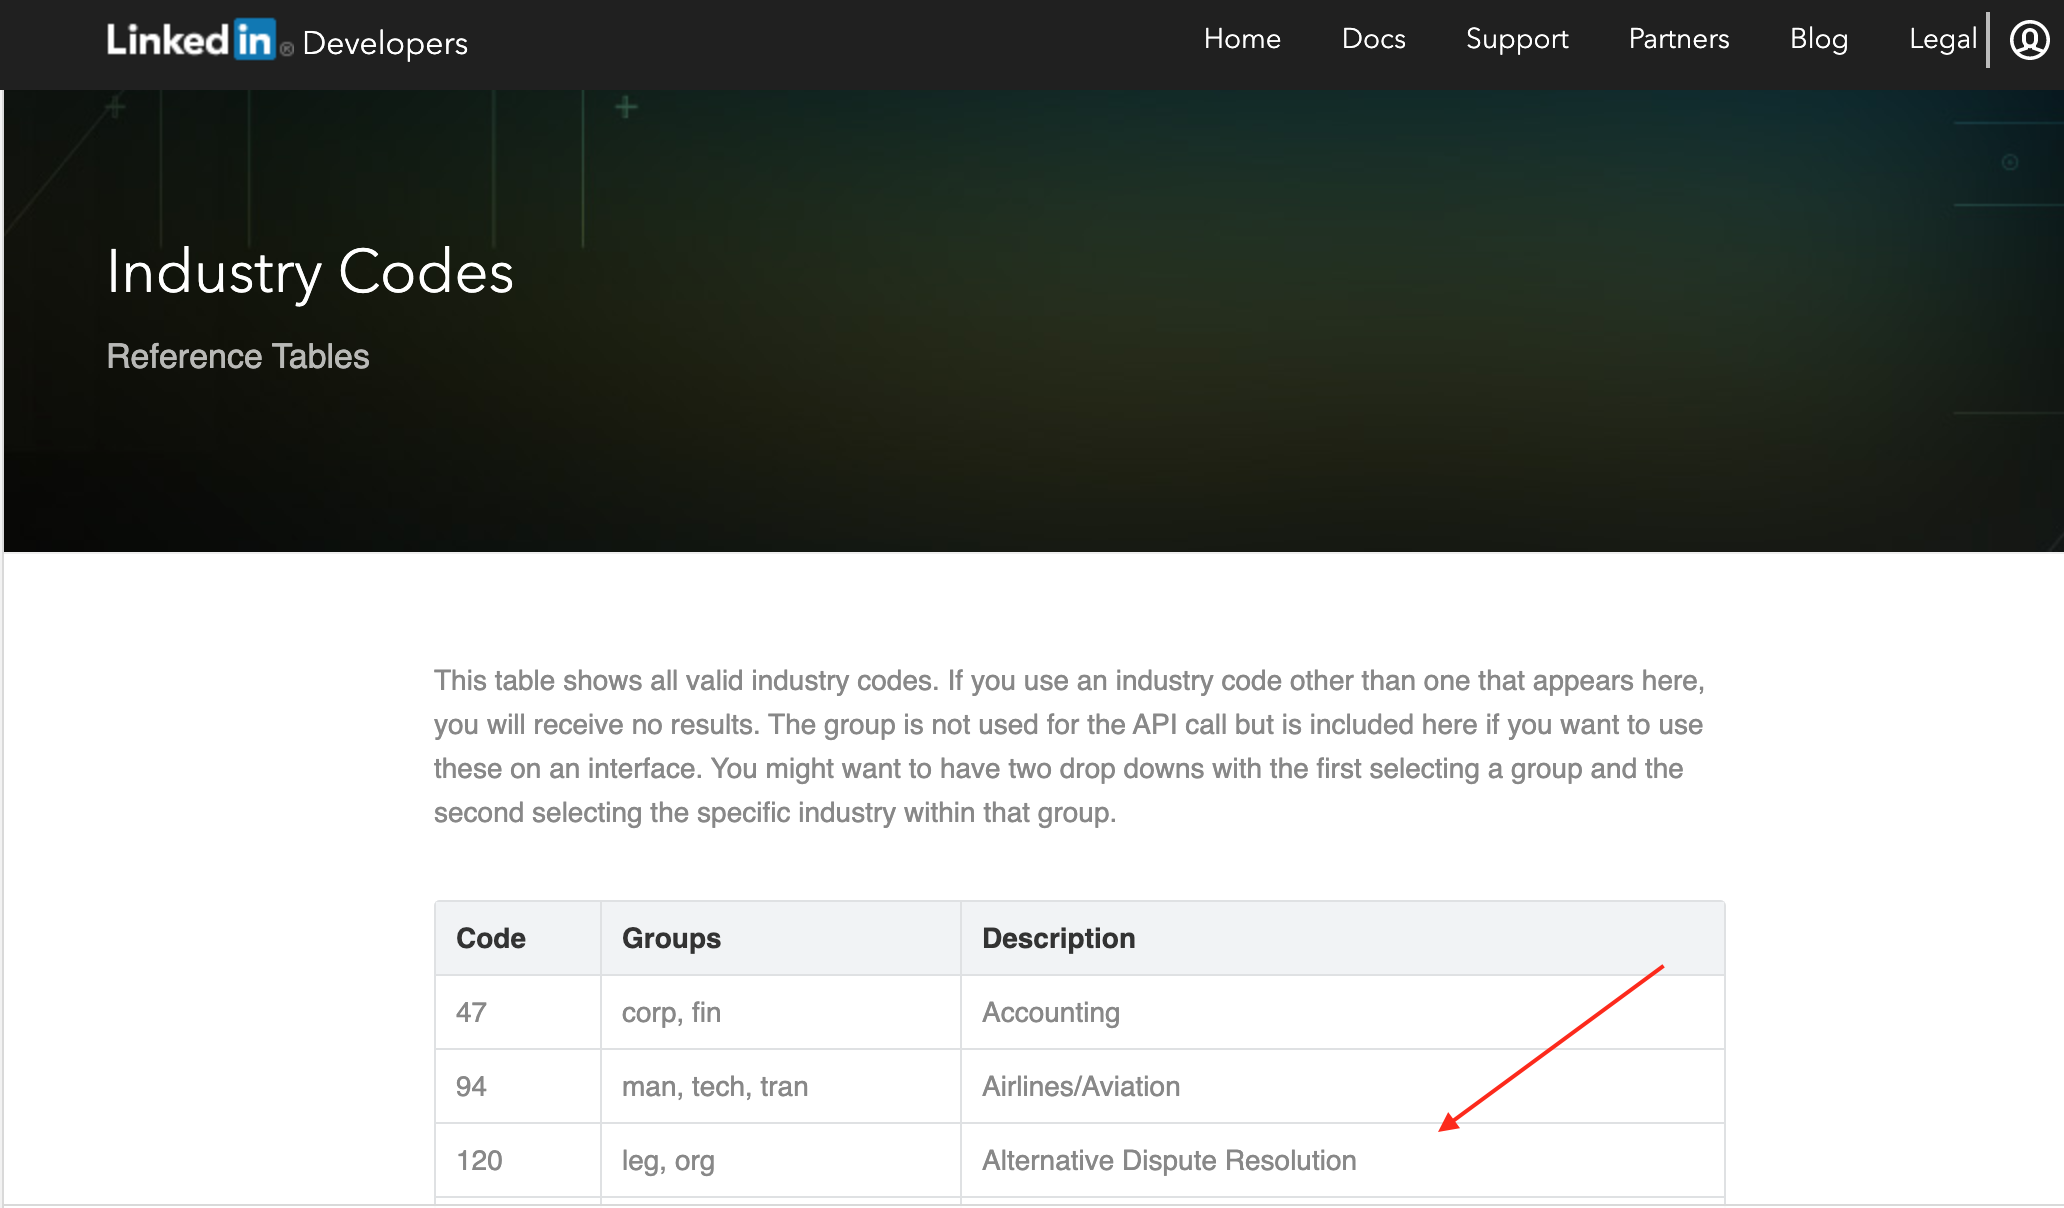Select the 'corp, fin' groups cell
Screen dimensions: 2064x1208
pyautogui.click(x=781, y=1012)
